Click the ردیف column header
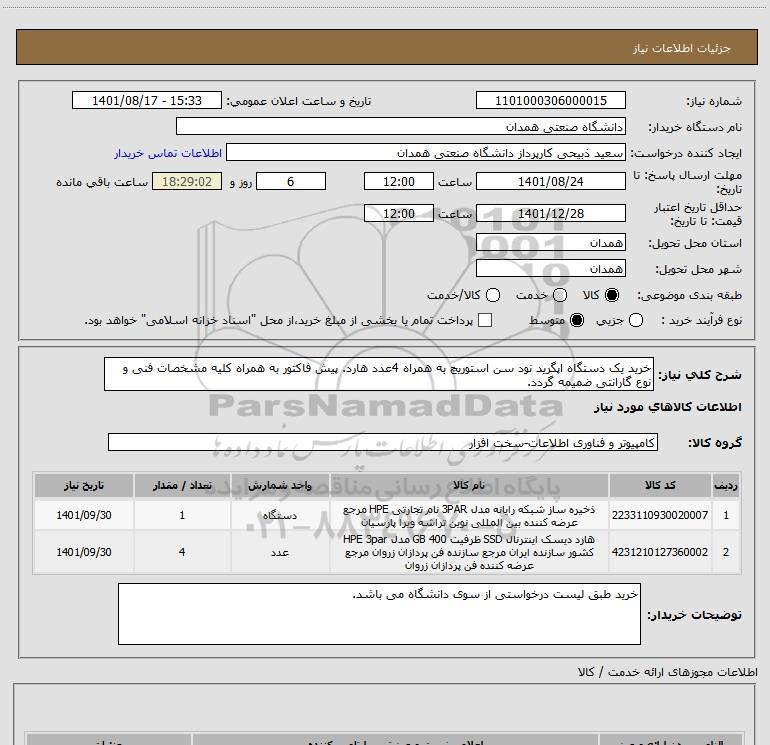 click(726, 485)
